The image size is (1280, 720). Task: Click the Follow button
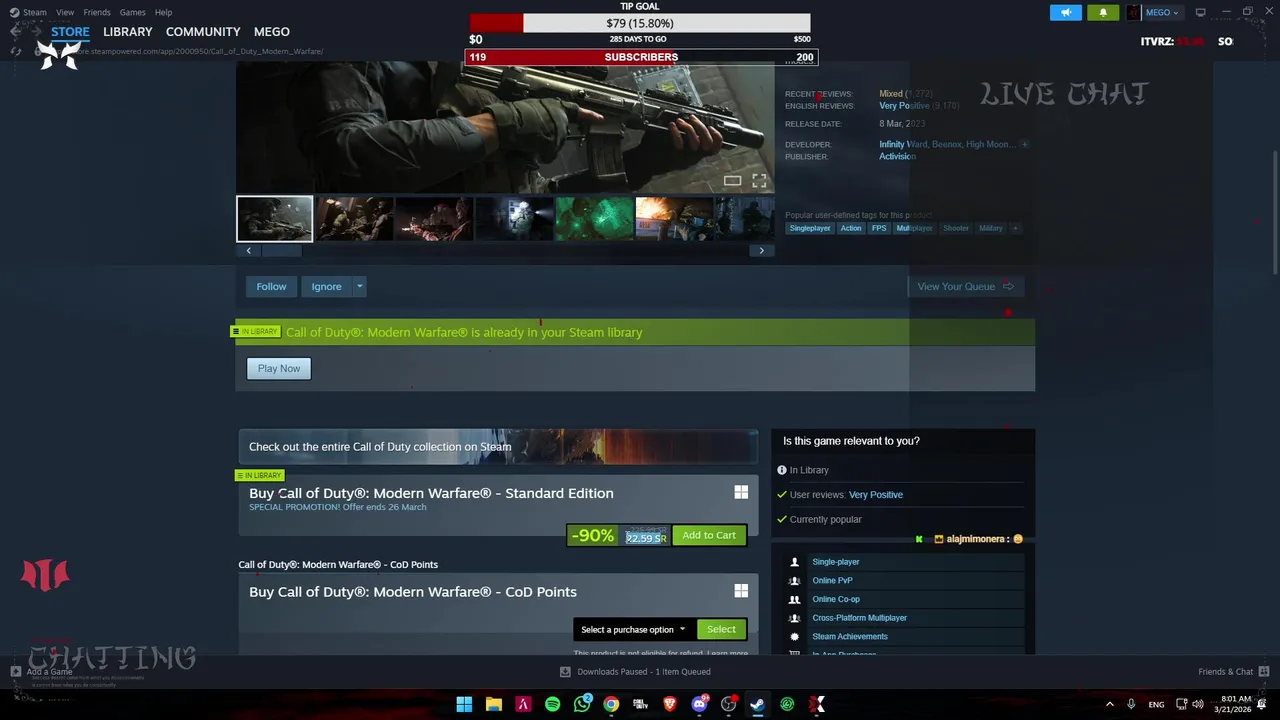point(271,287)
